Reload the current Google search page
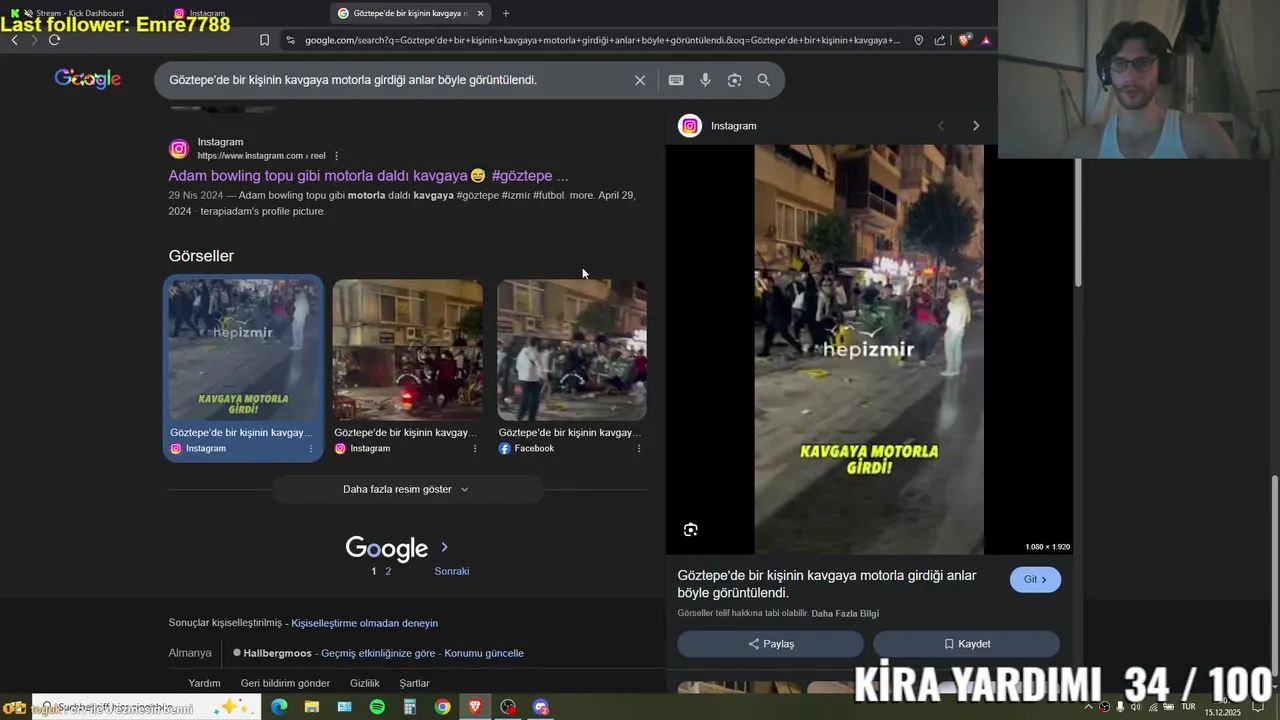Viewport: 1280px width, 720px height. [54, 40]
